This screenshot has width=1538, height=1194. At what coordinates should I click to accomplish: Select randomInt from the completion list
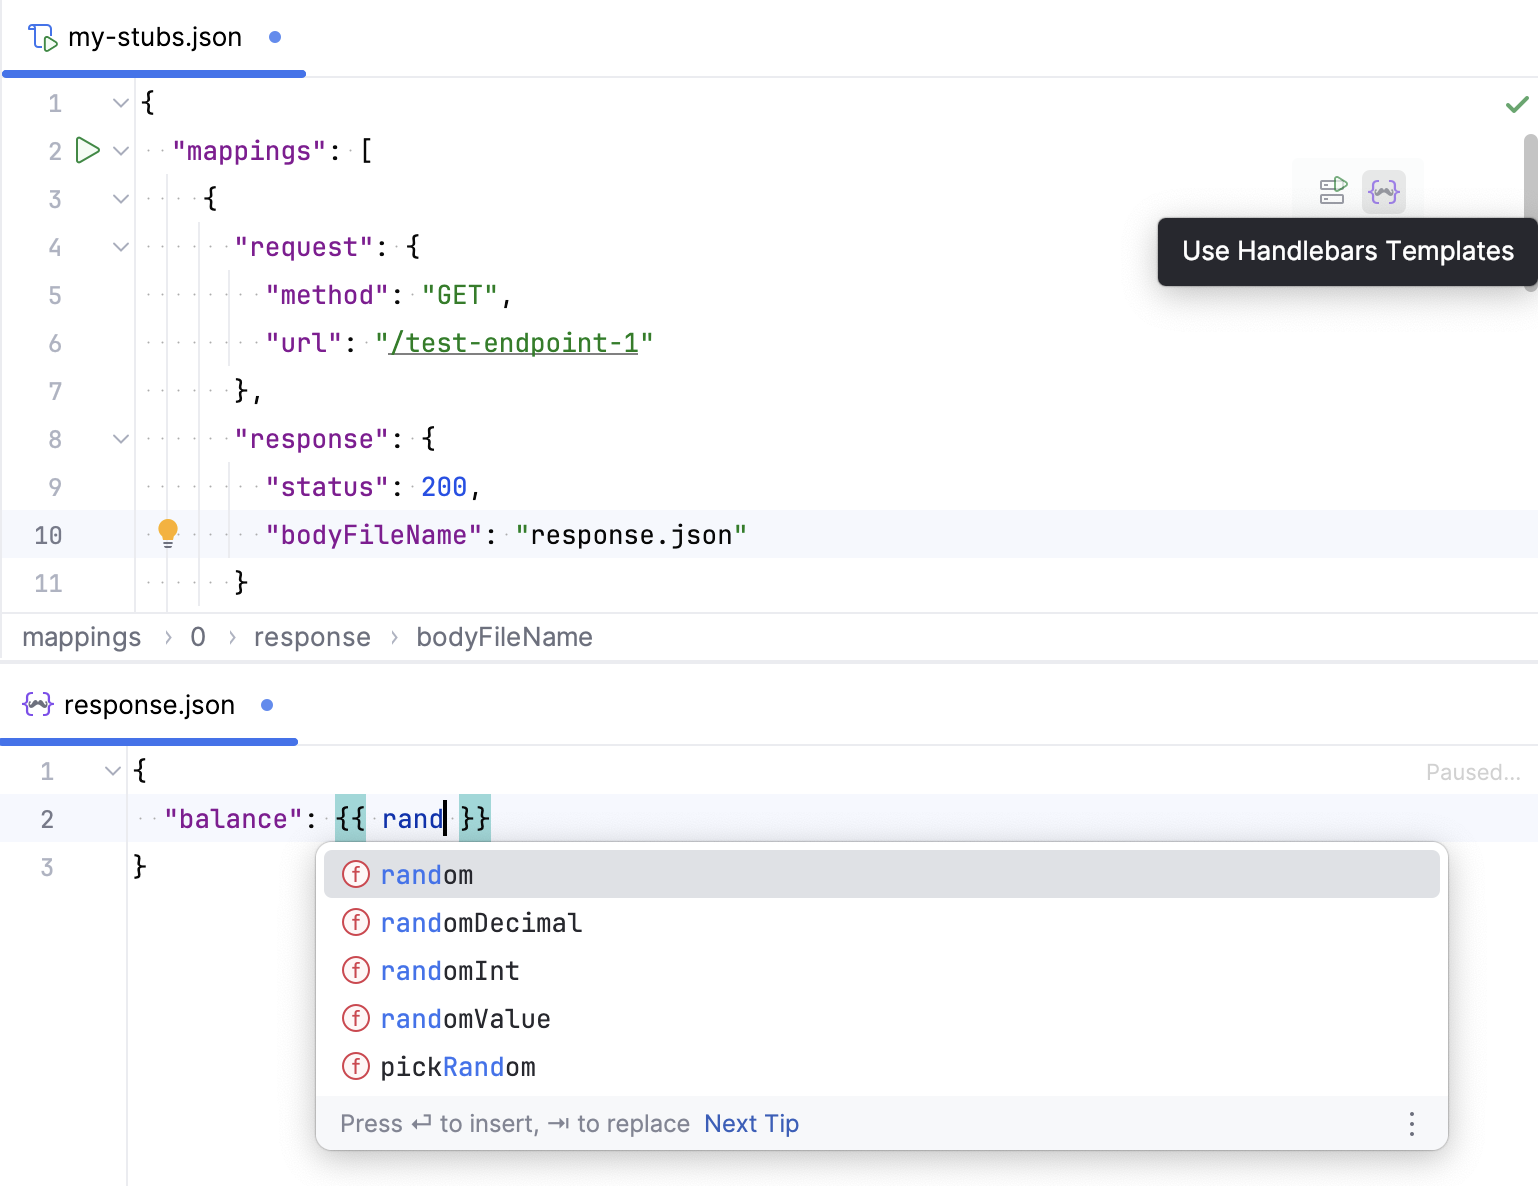450,970
